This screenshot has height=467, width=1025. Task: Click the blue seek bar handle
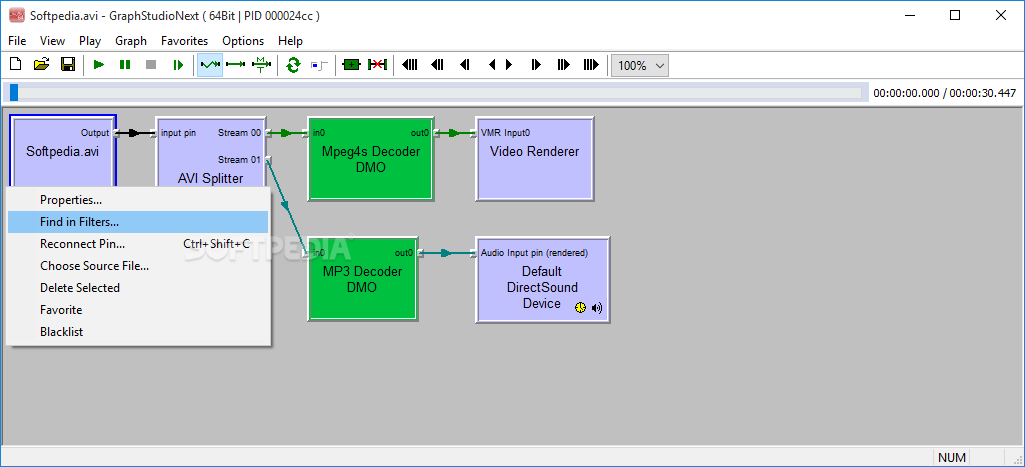coord(14,93)
